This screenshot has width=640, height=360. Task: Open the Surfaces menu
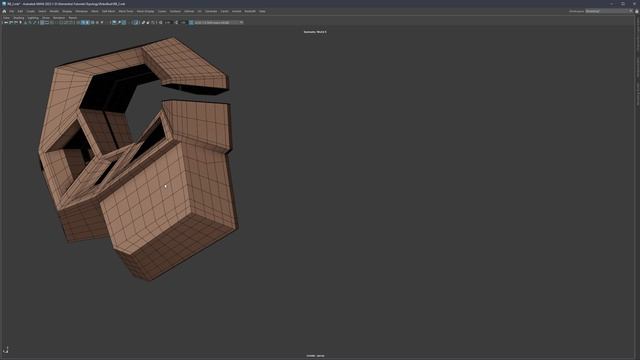click(175, 11)
